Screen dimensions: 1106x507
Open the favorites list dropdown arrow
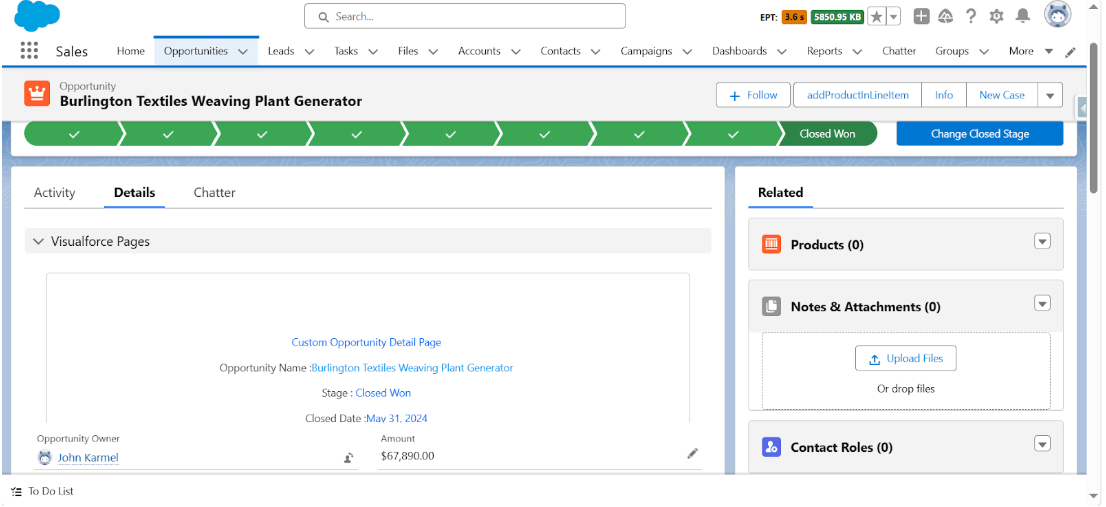pyautogui.click(x=893, y=17)
